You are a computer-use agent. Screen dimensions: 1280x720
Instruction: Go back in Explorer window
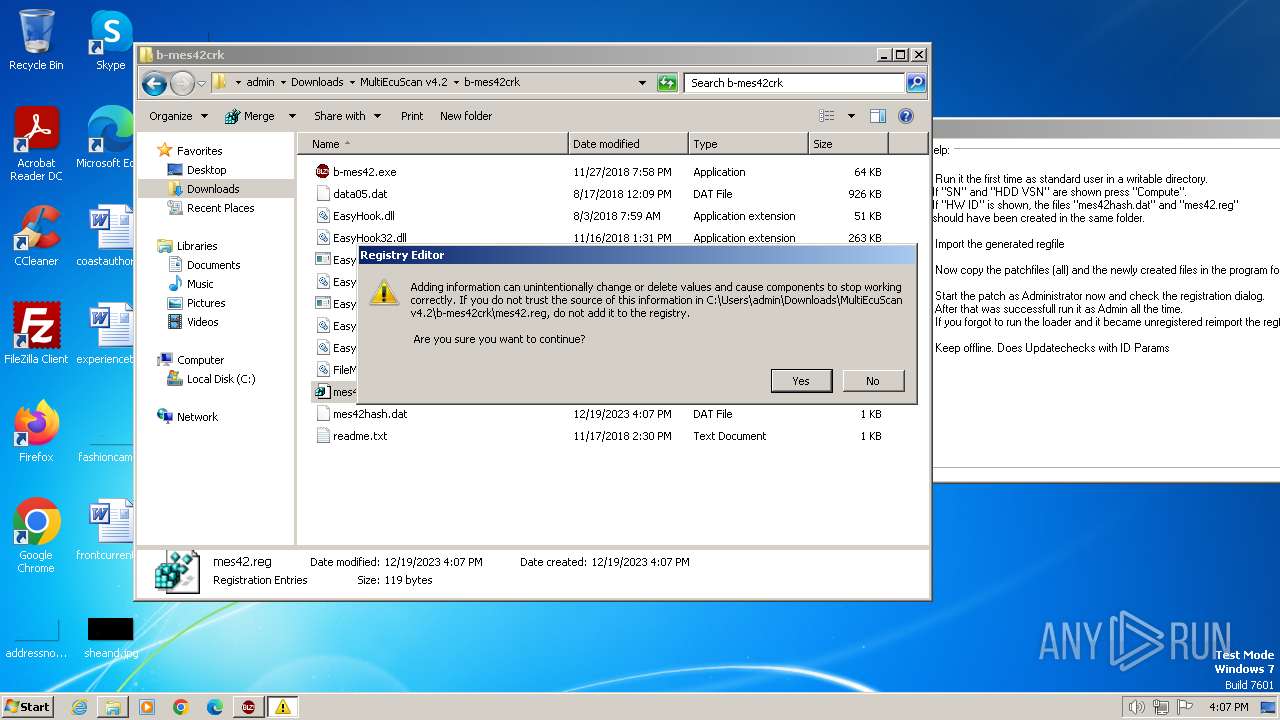click(154, 83)
